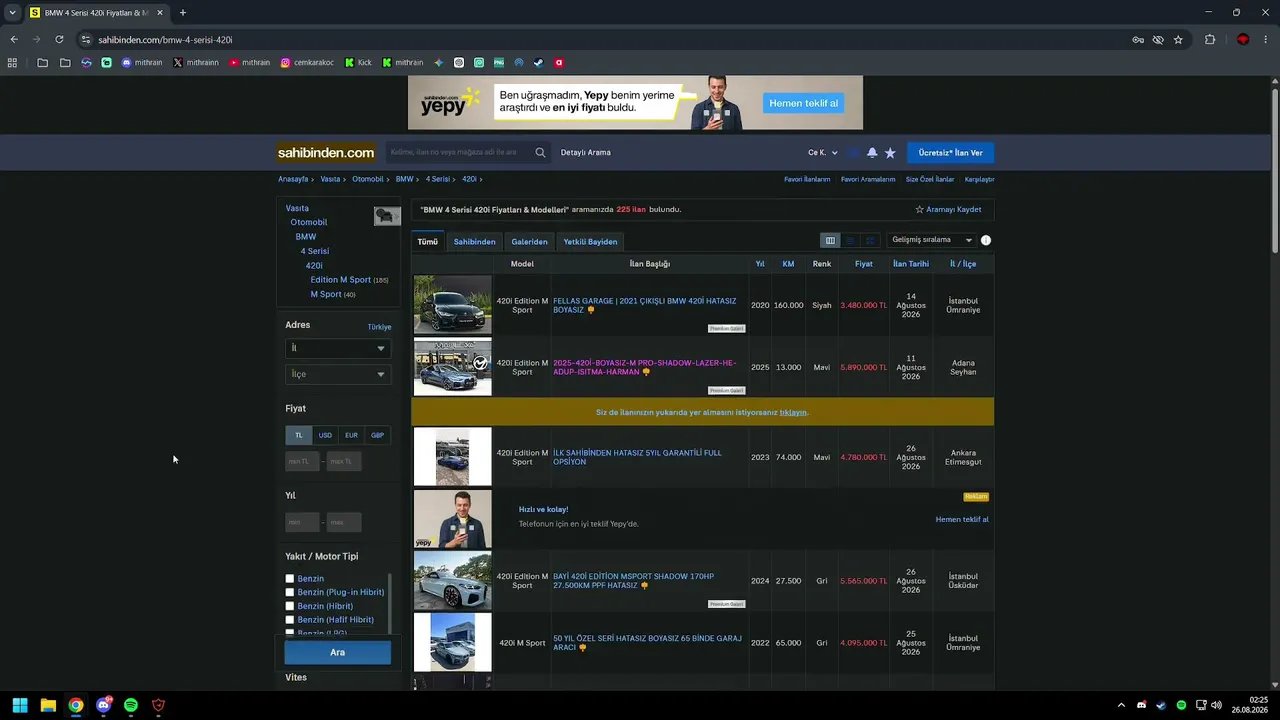Open the Favori İlanlarım link
The width and height of the screenshot is (1280, 720).
(x=807, y=180)
